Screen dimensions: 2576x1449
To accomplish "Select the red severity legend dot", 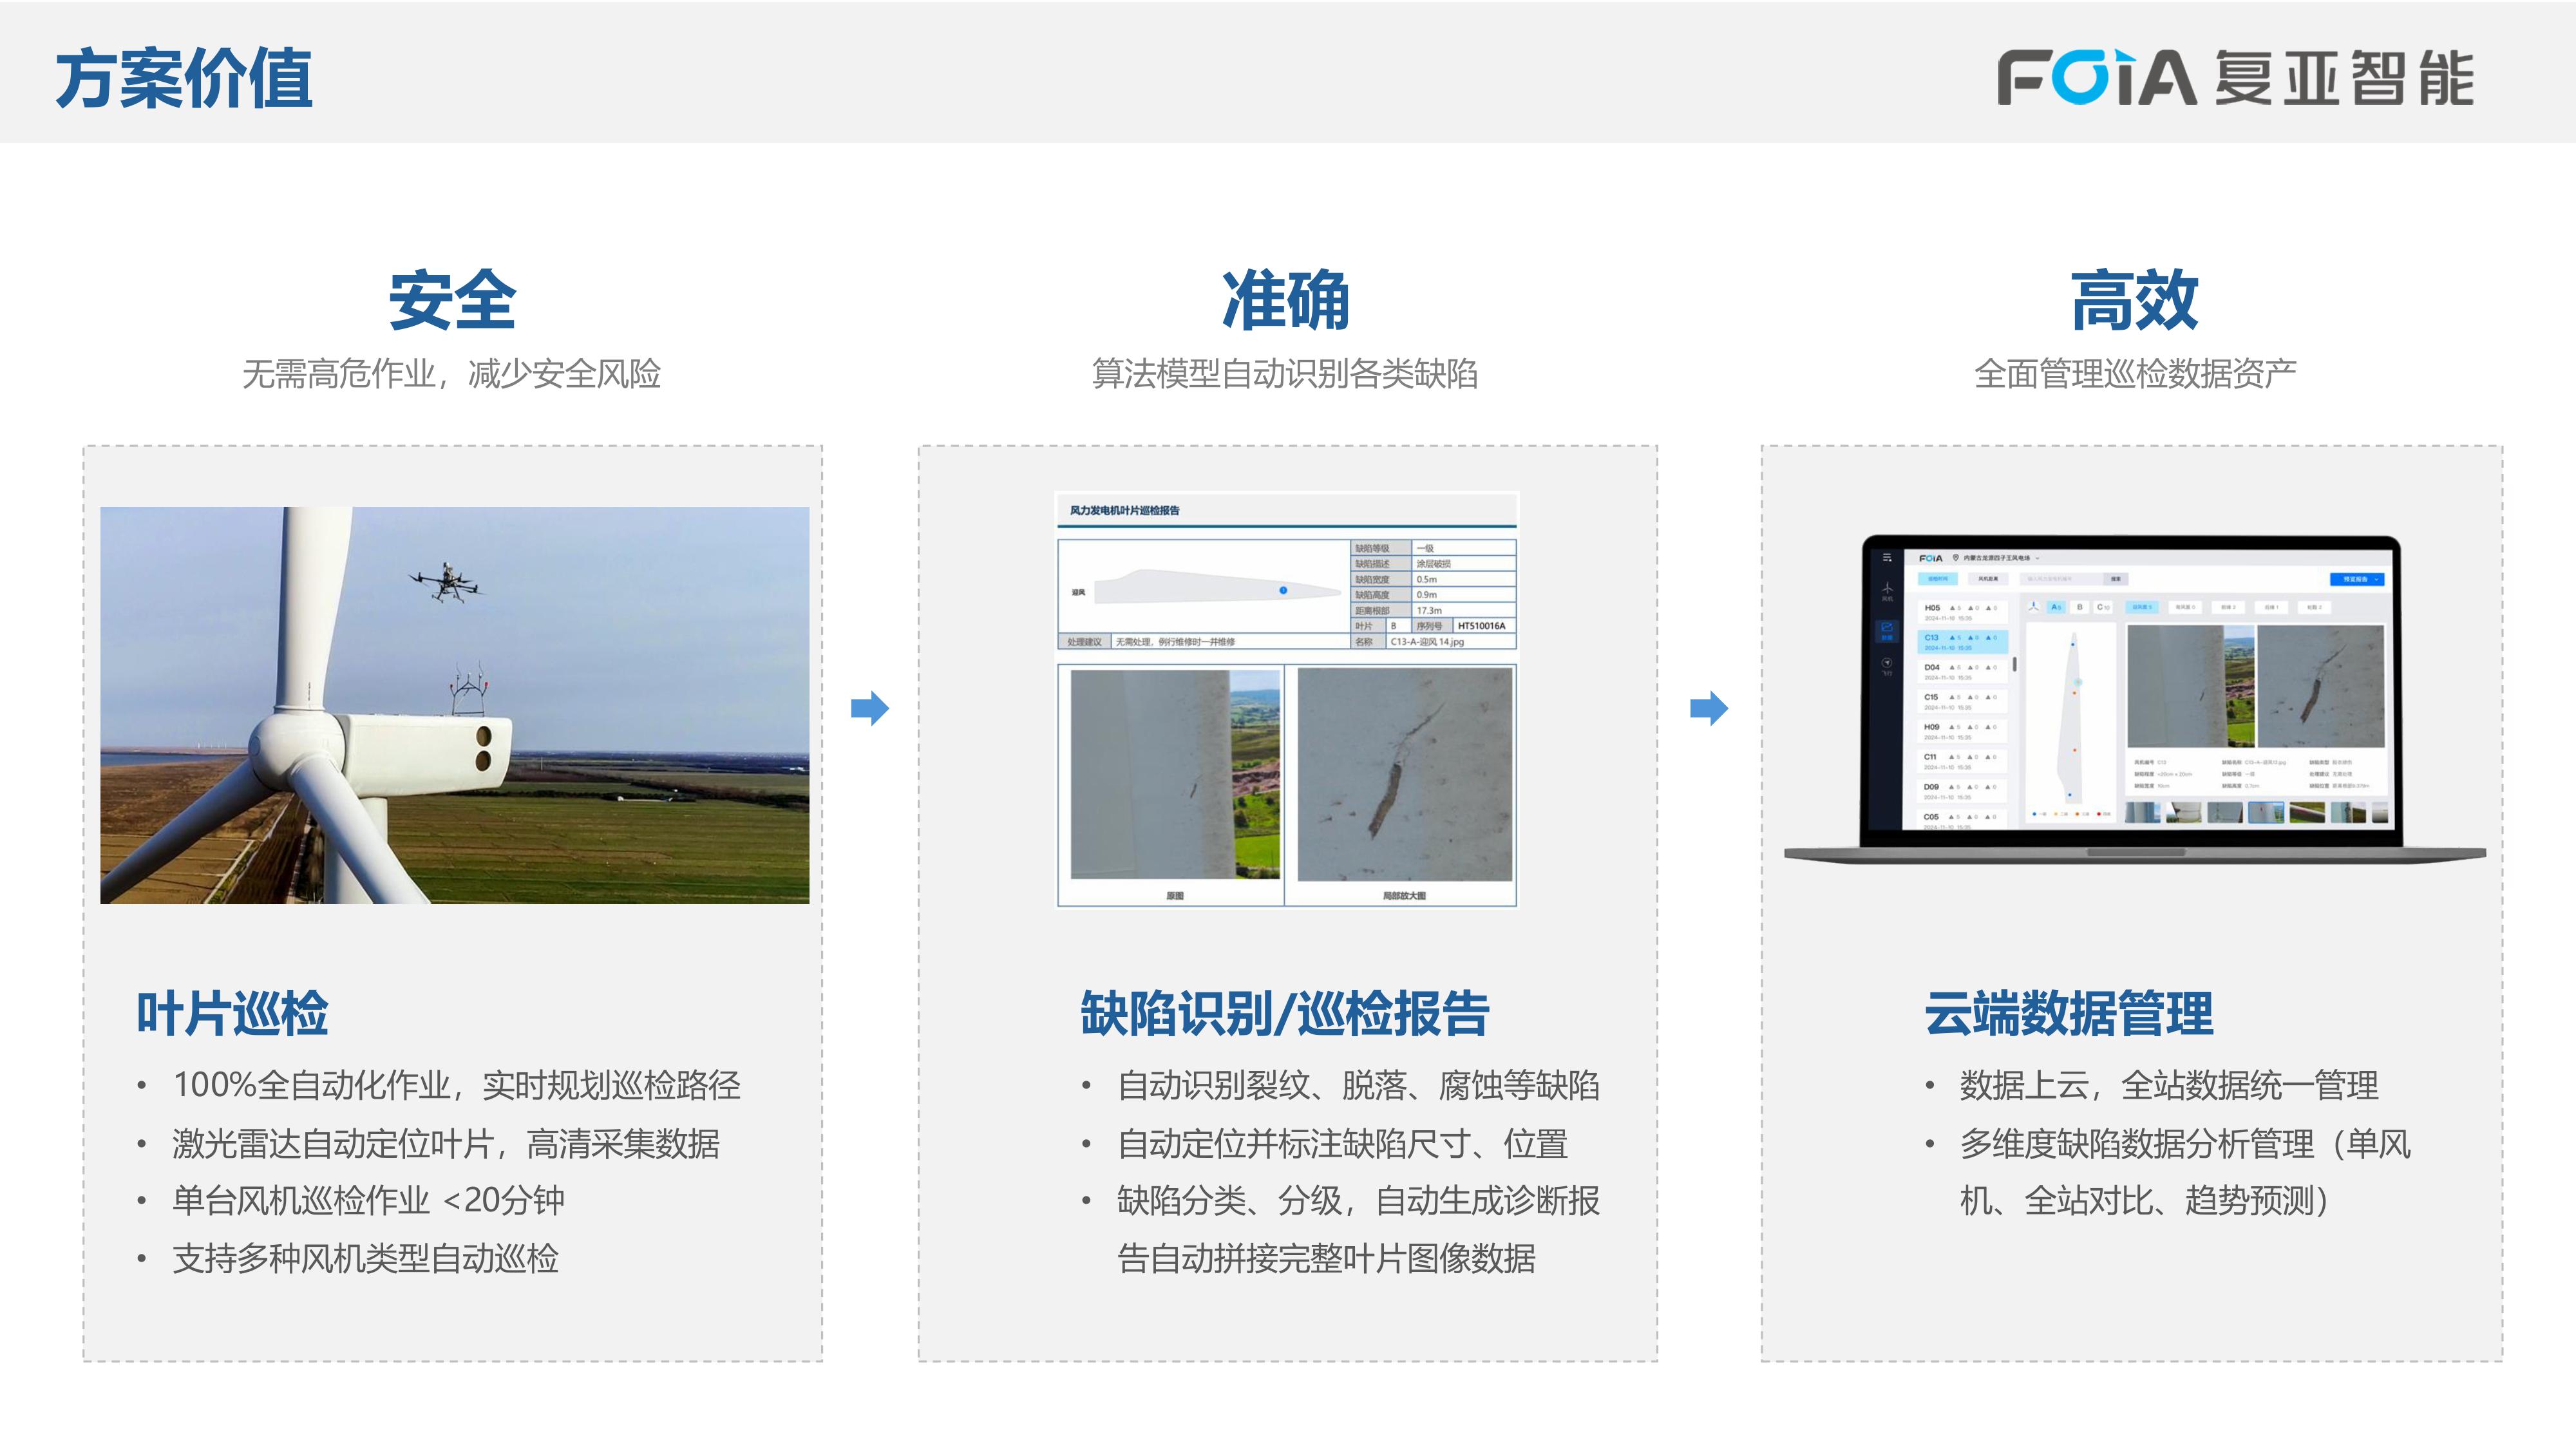I will [2098, 814].
